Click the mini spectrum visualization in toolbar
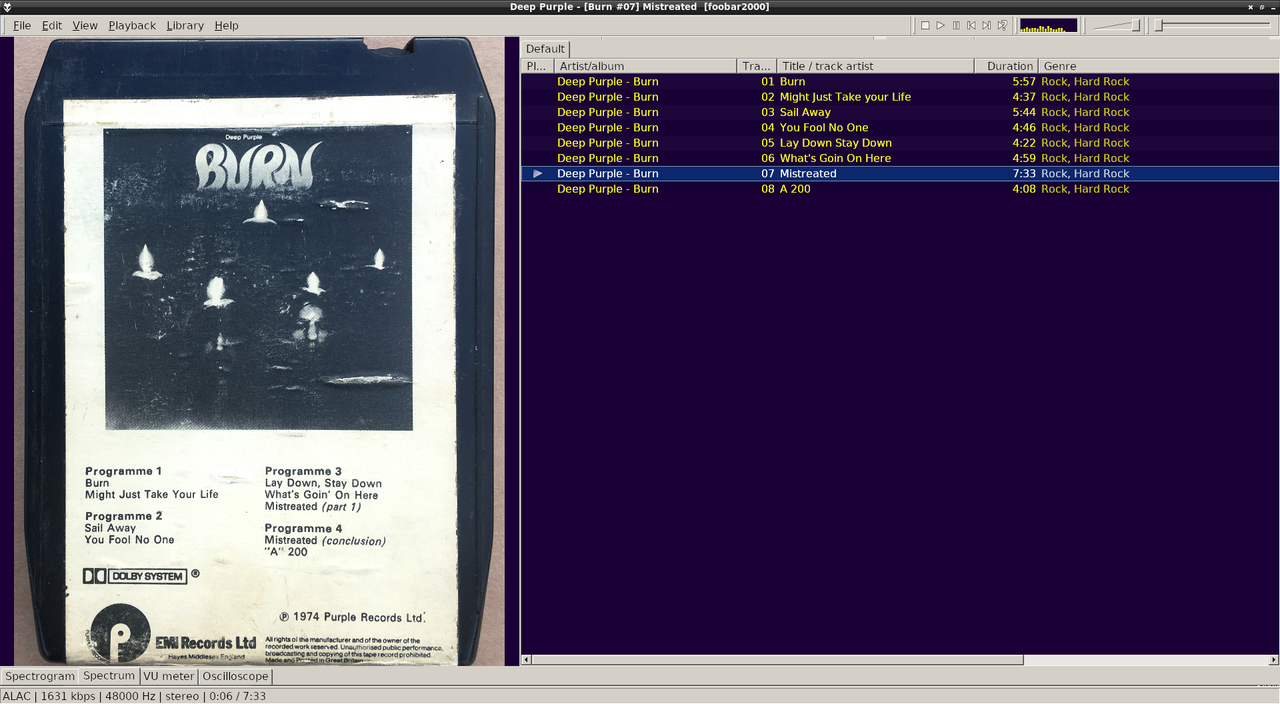The height and width of the screenshot is (704, 1280). pos(1048,25)
